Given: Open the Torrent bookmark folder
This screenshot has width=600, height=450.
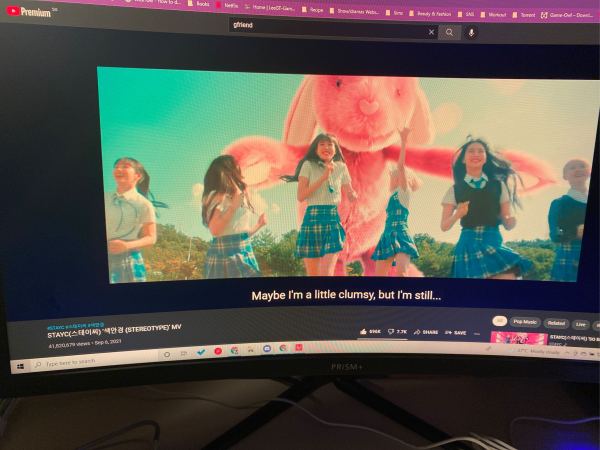Looking at the screenshot, I should 524,15.
